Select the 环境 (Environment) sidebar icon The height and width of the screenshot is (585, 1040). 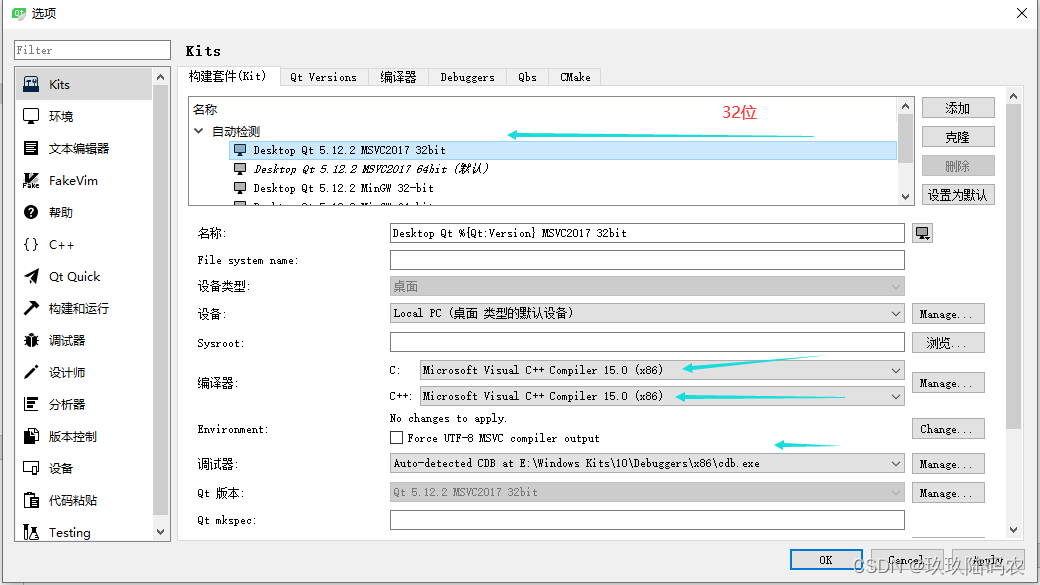coord(31,116)
